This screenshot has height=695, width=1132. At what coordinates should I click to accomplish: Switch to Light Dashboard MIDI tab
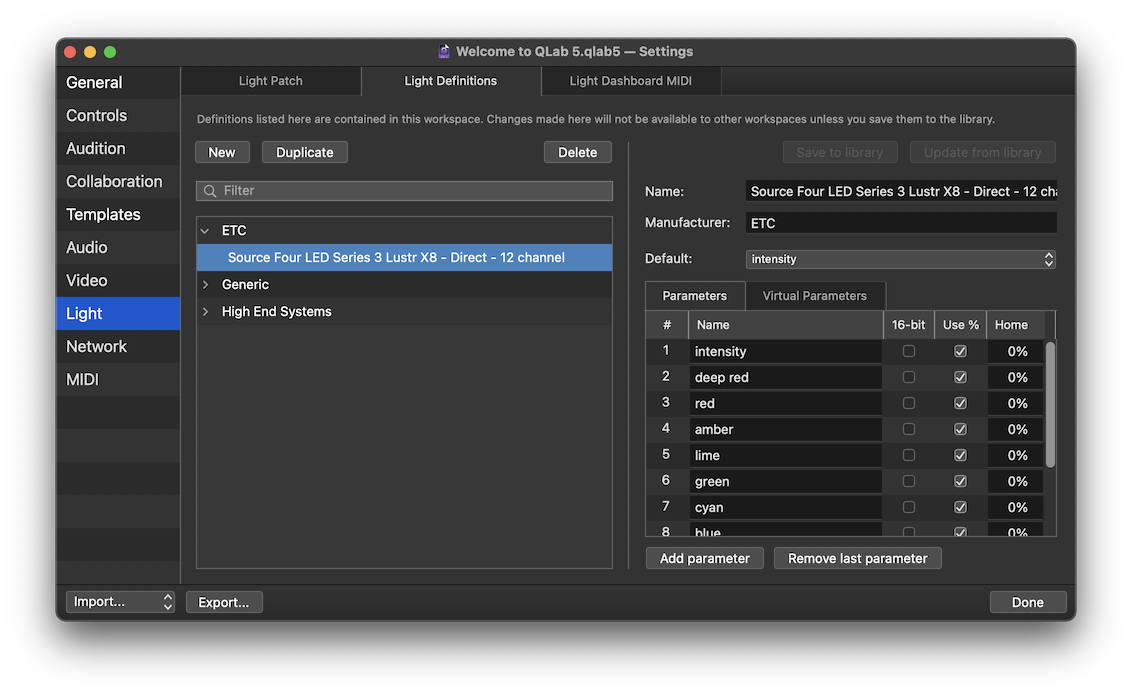[630, 81]
